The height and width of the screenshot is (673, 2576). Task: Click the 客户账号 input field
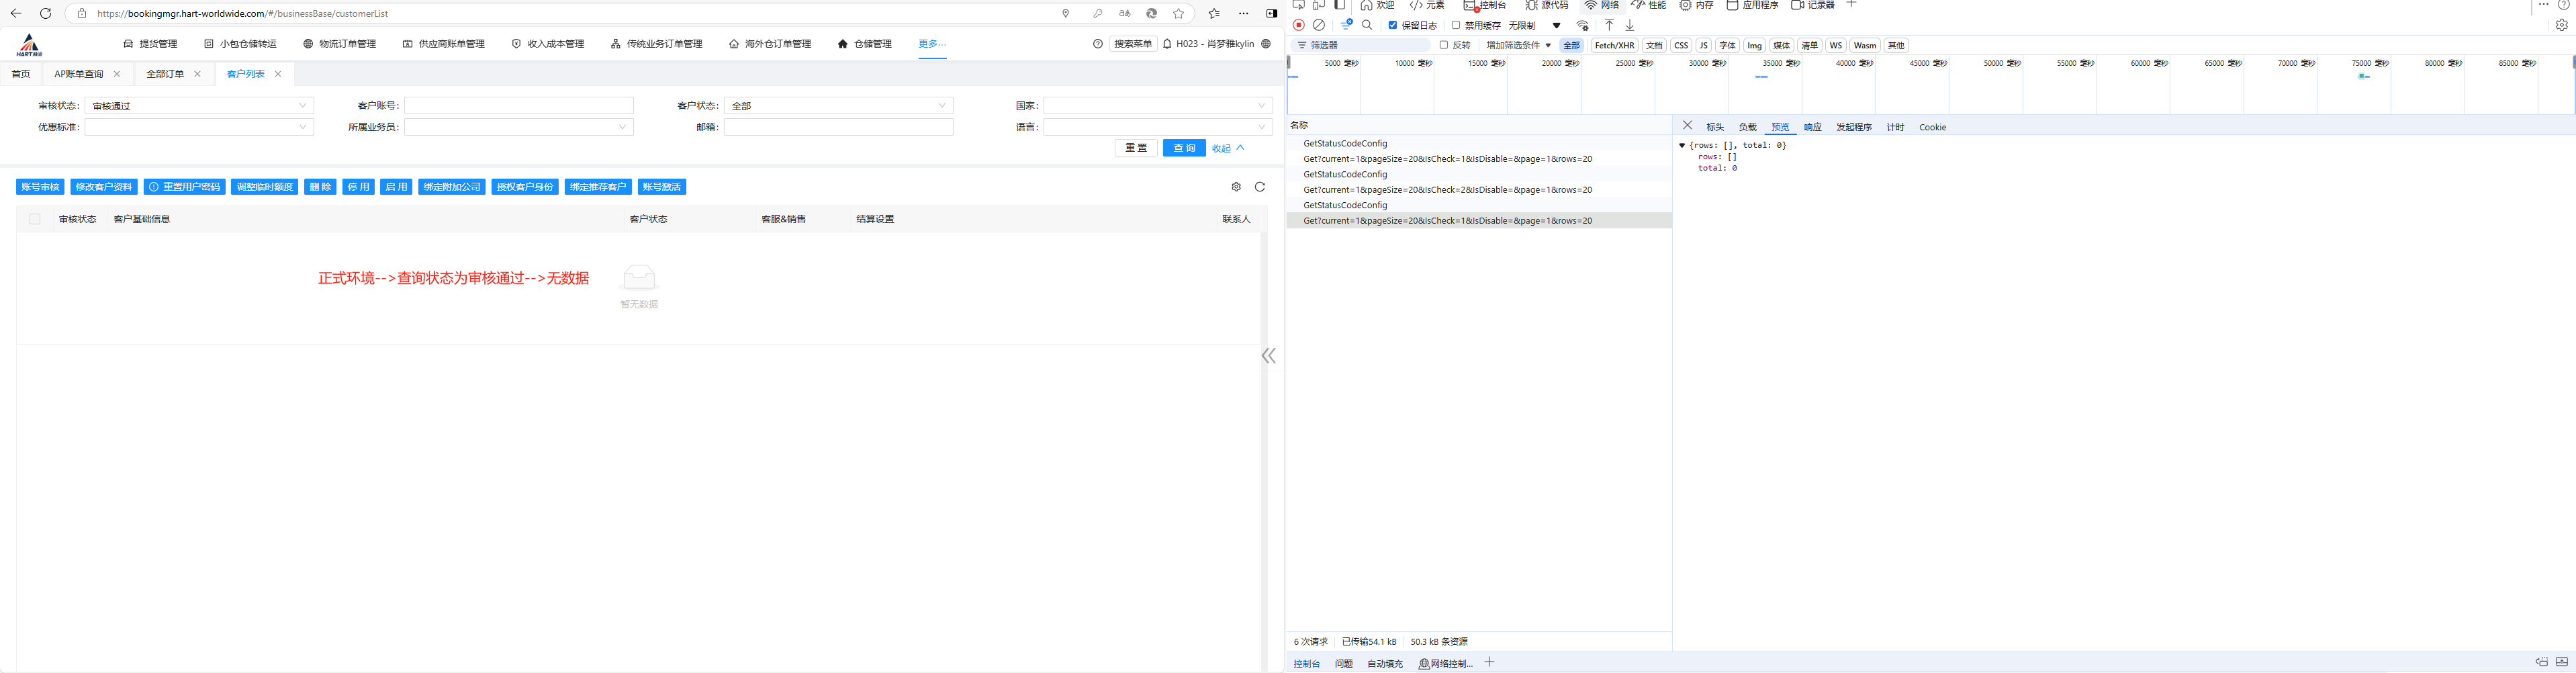[x=518, y=106]
